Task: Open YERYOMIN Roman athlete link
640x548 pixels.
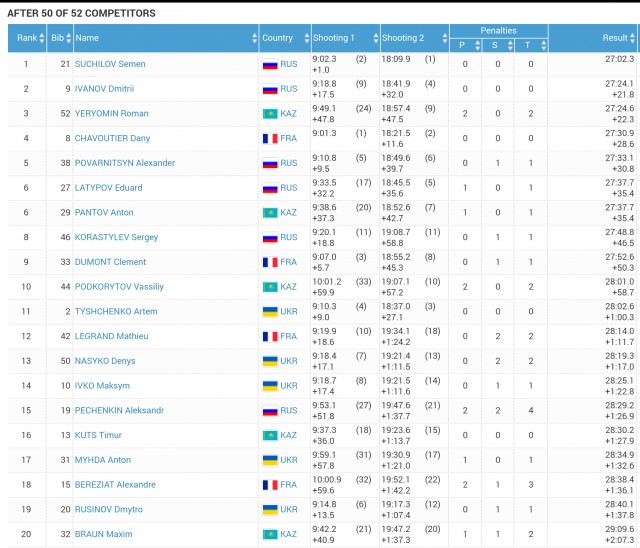Action: 111,113
